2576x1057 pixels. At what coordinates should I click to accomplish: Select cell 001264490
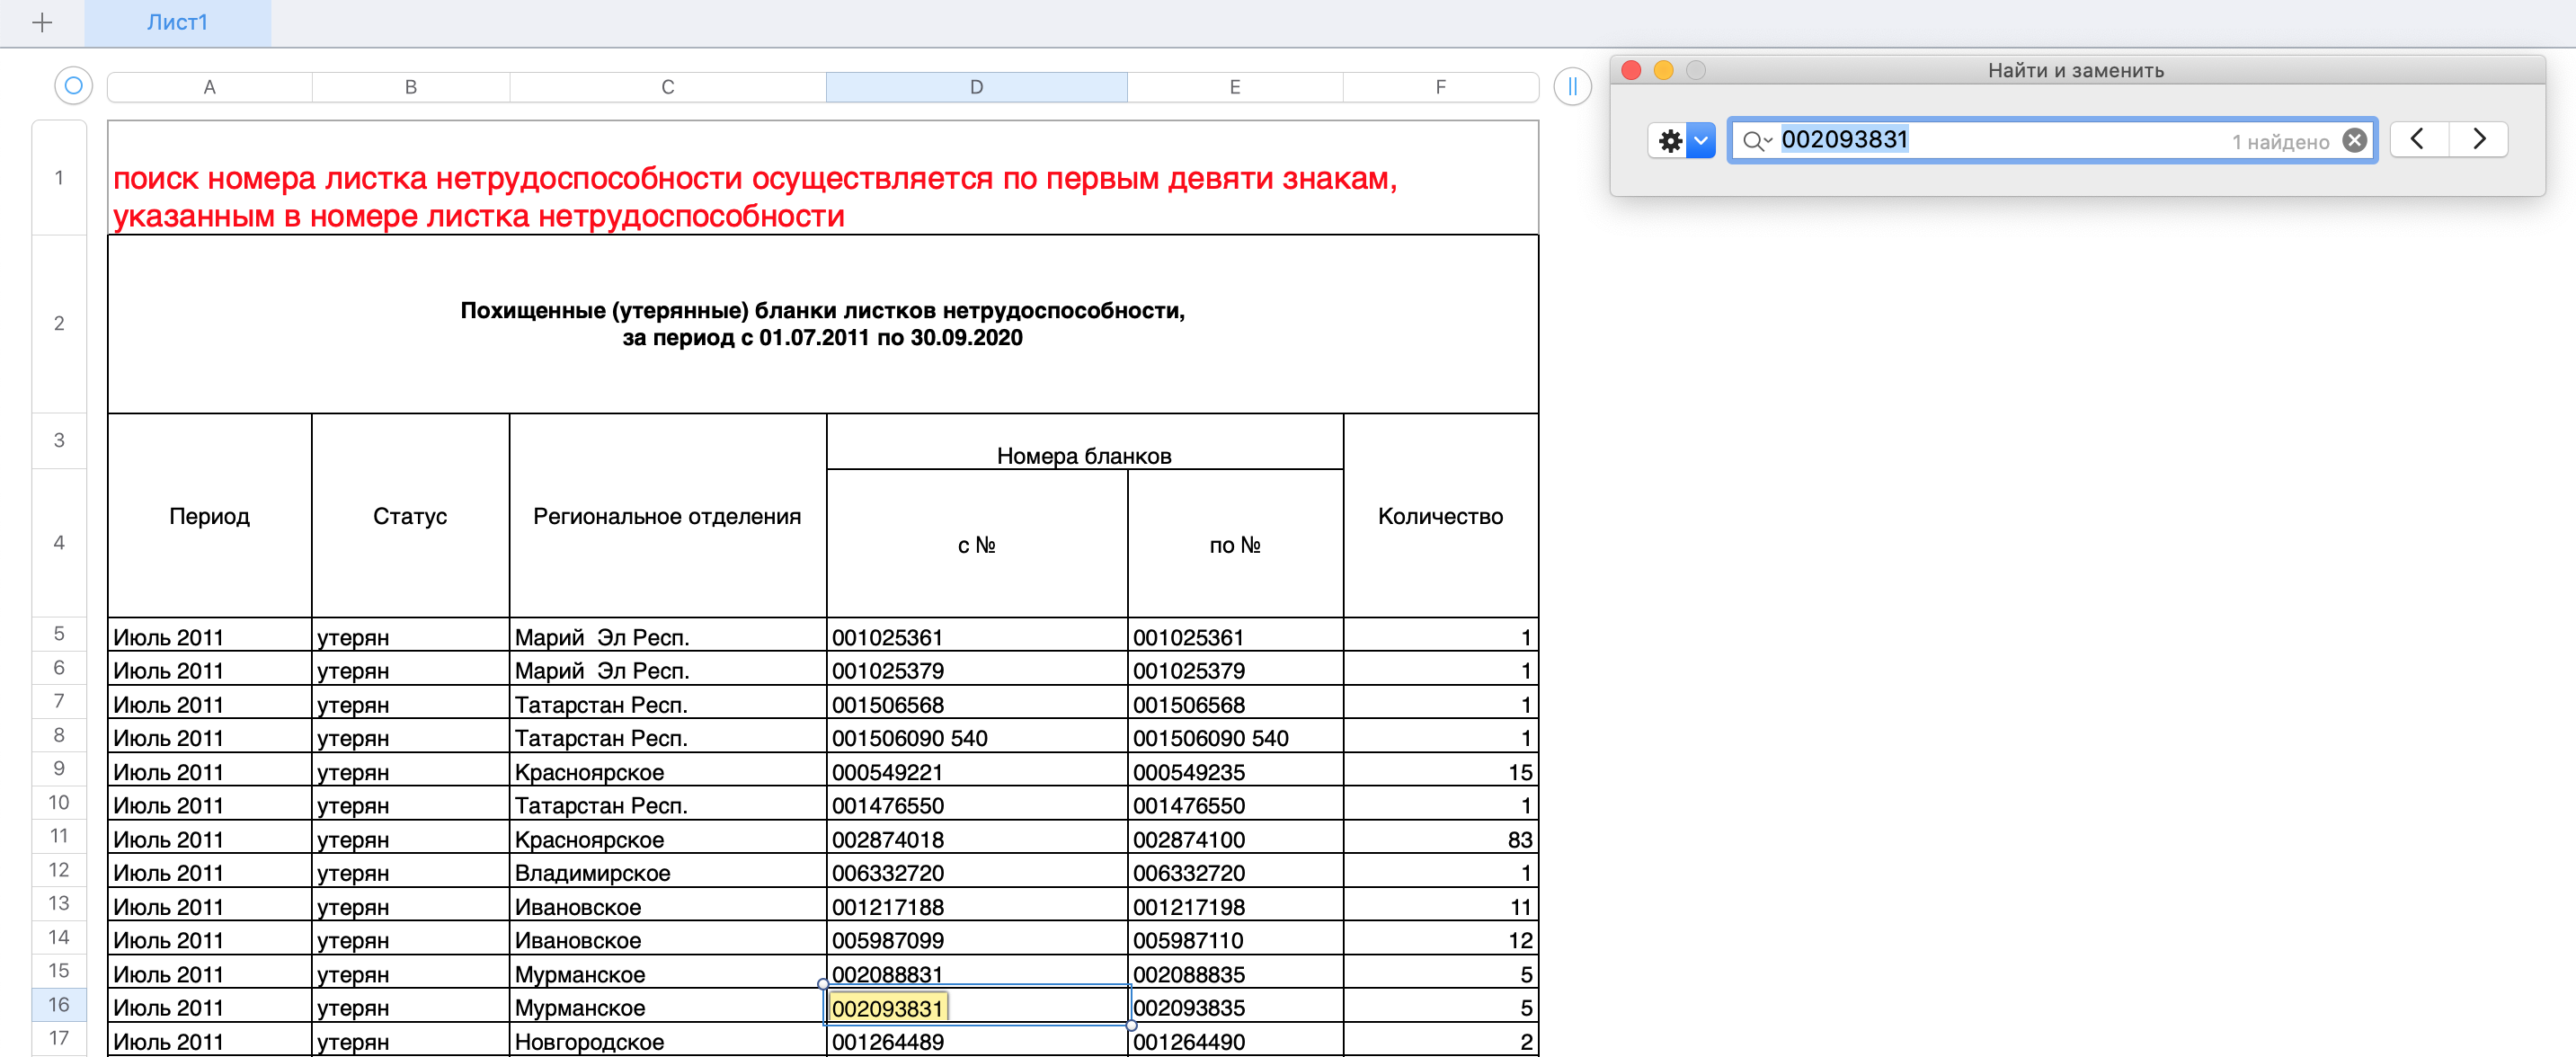pyautogui.click(x=1235, y=1041)
